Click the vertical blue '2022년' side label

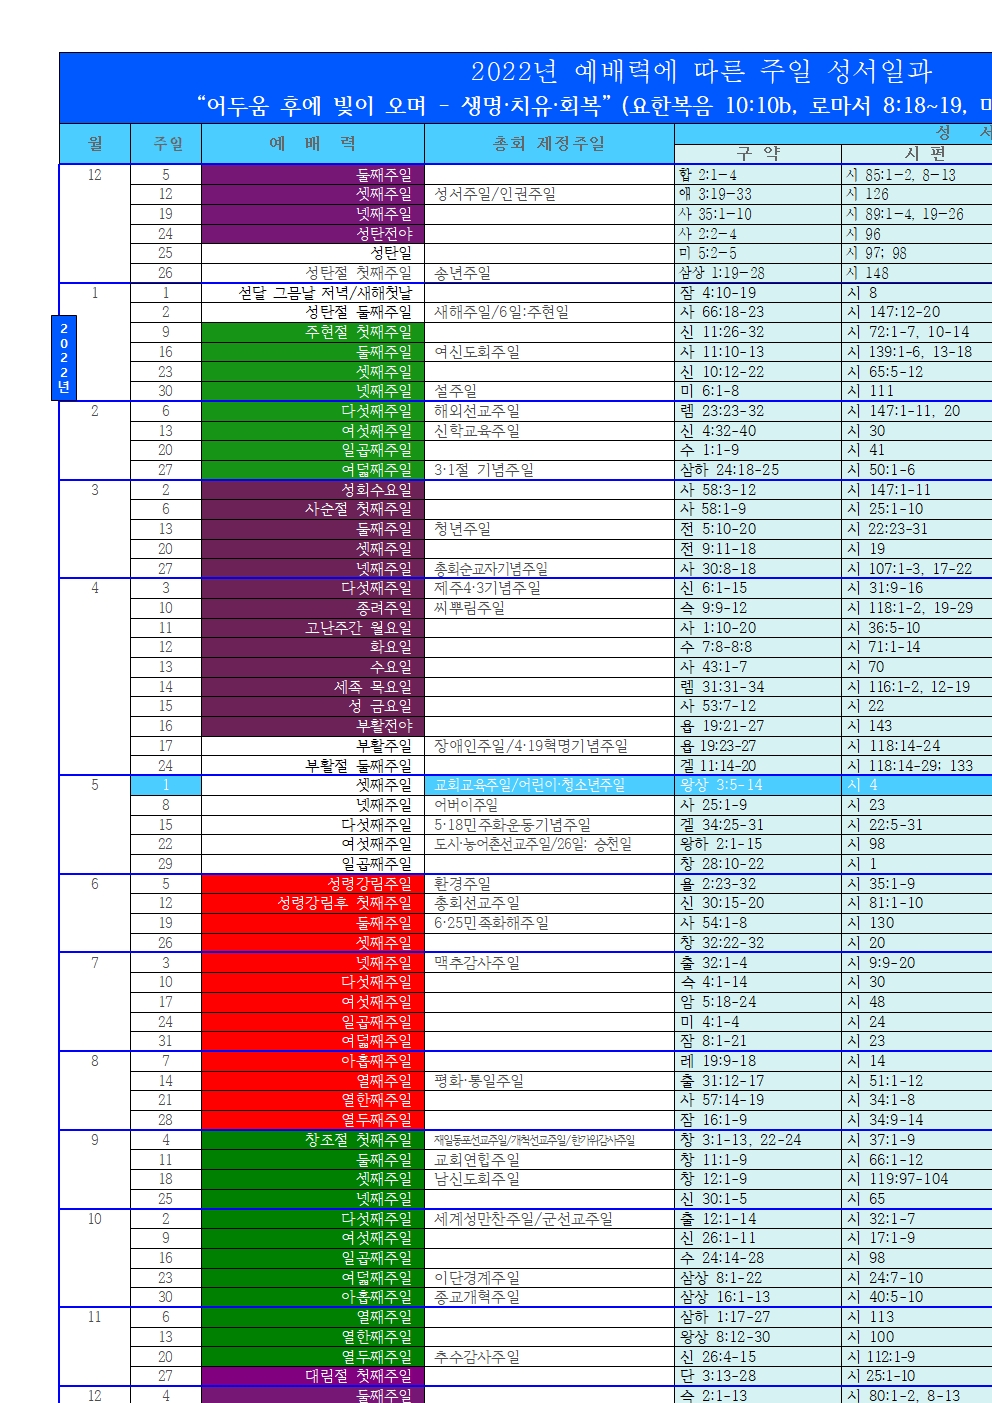[64, 357]
